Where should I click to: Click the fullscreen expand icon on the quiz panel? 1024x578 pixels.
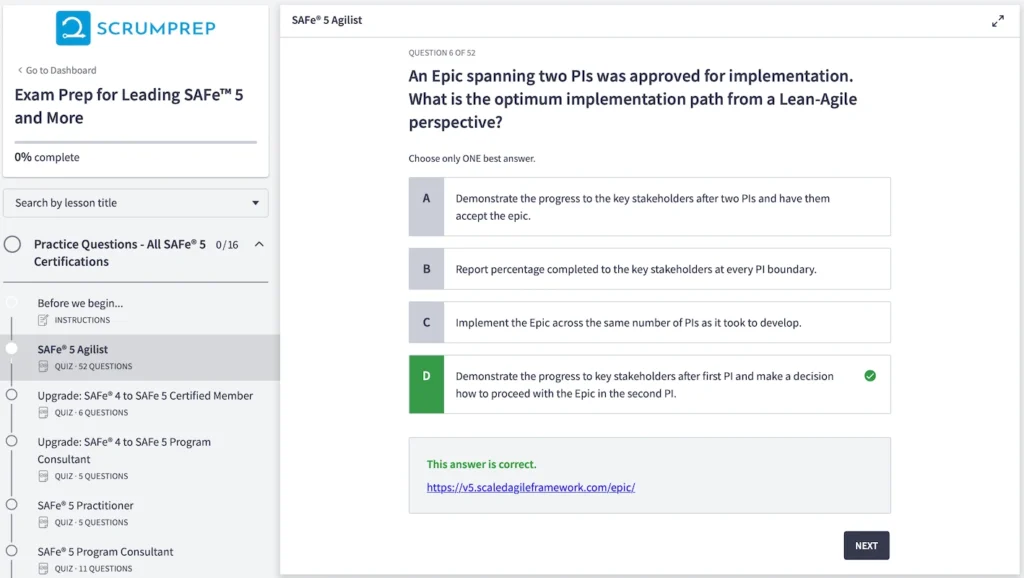pyautogui.click(x=997, y=18)
